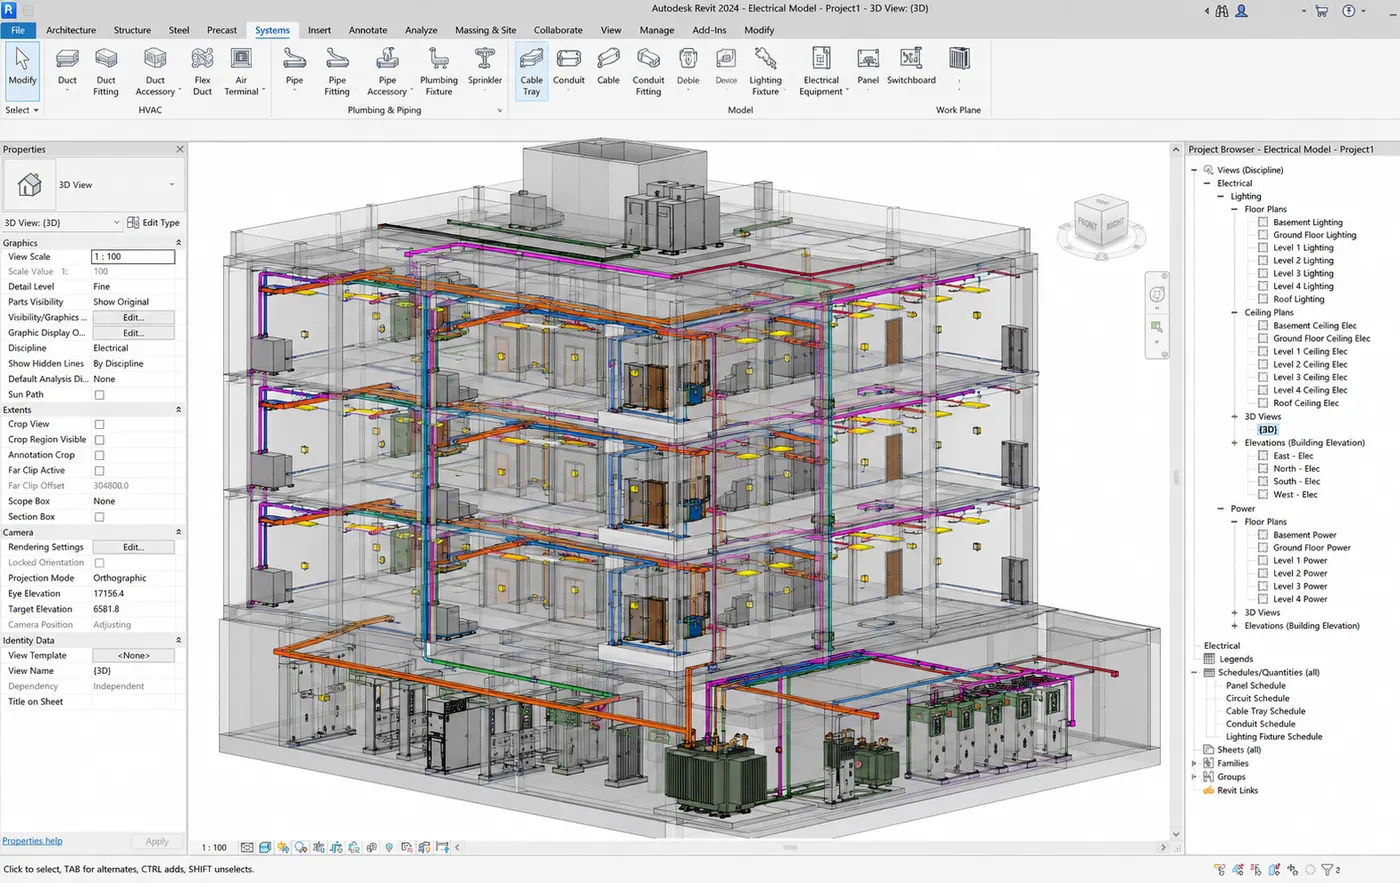Toggle the Annotation Crop checkbox
The width and height of the screenshot is (1400, 883).
pos(99,455)
